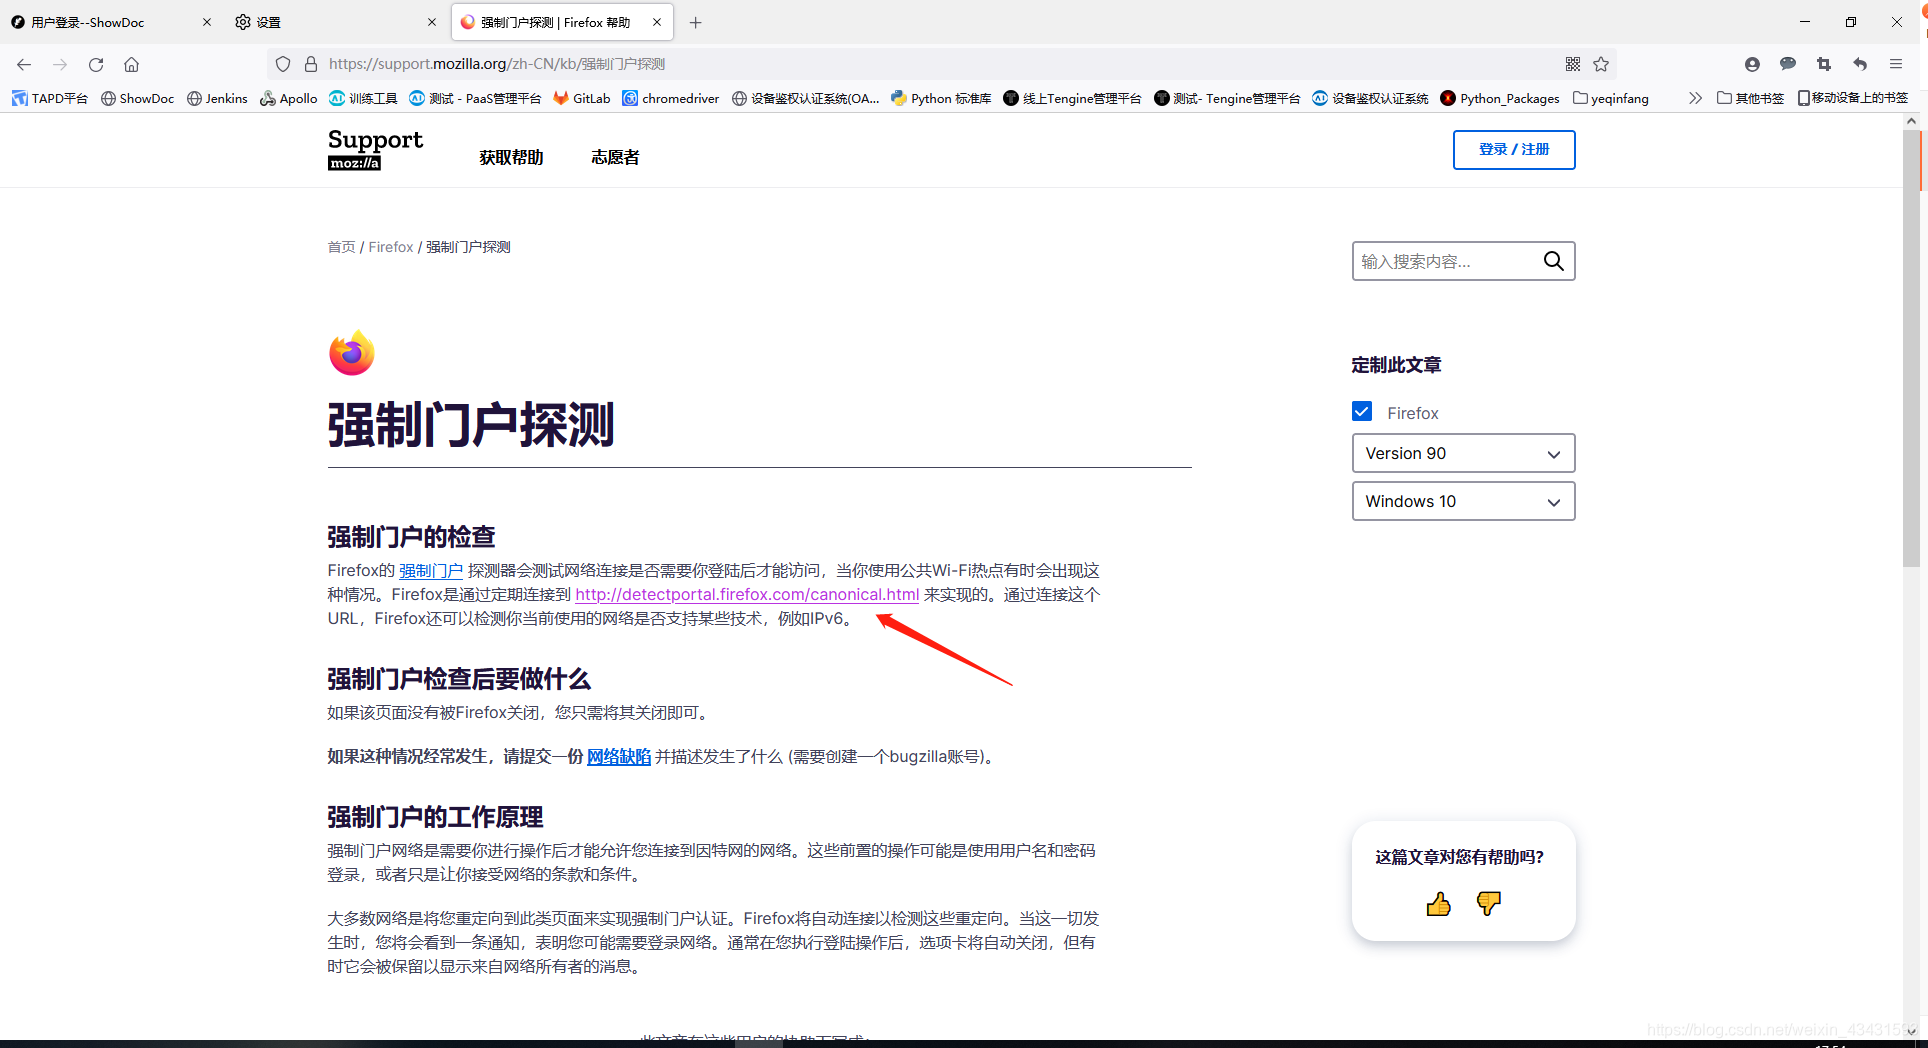Click the undo arrow toolbar icon
The image size is (1928, 1048).
[1860, 64]
